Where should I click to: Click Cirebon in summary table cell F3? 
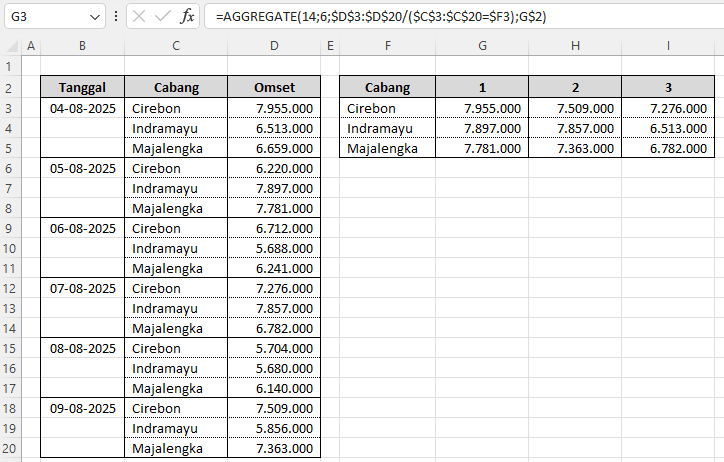click(387, 108)
